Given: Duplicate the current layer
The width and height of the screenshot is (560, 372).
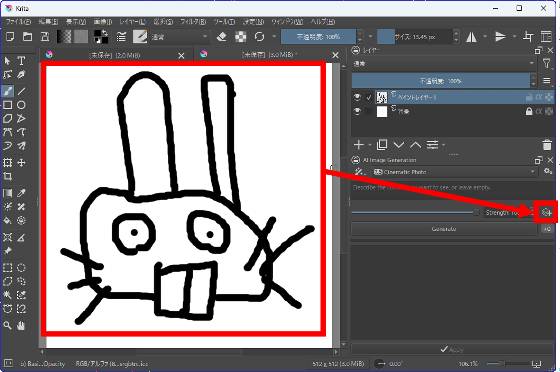Looking at the screenshot, I should [382, 145].
